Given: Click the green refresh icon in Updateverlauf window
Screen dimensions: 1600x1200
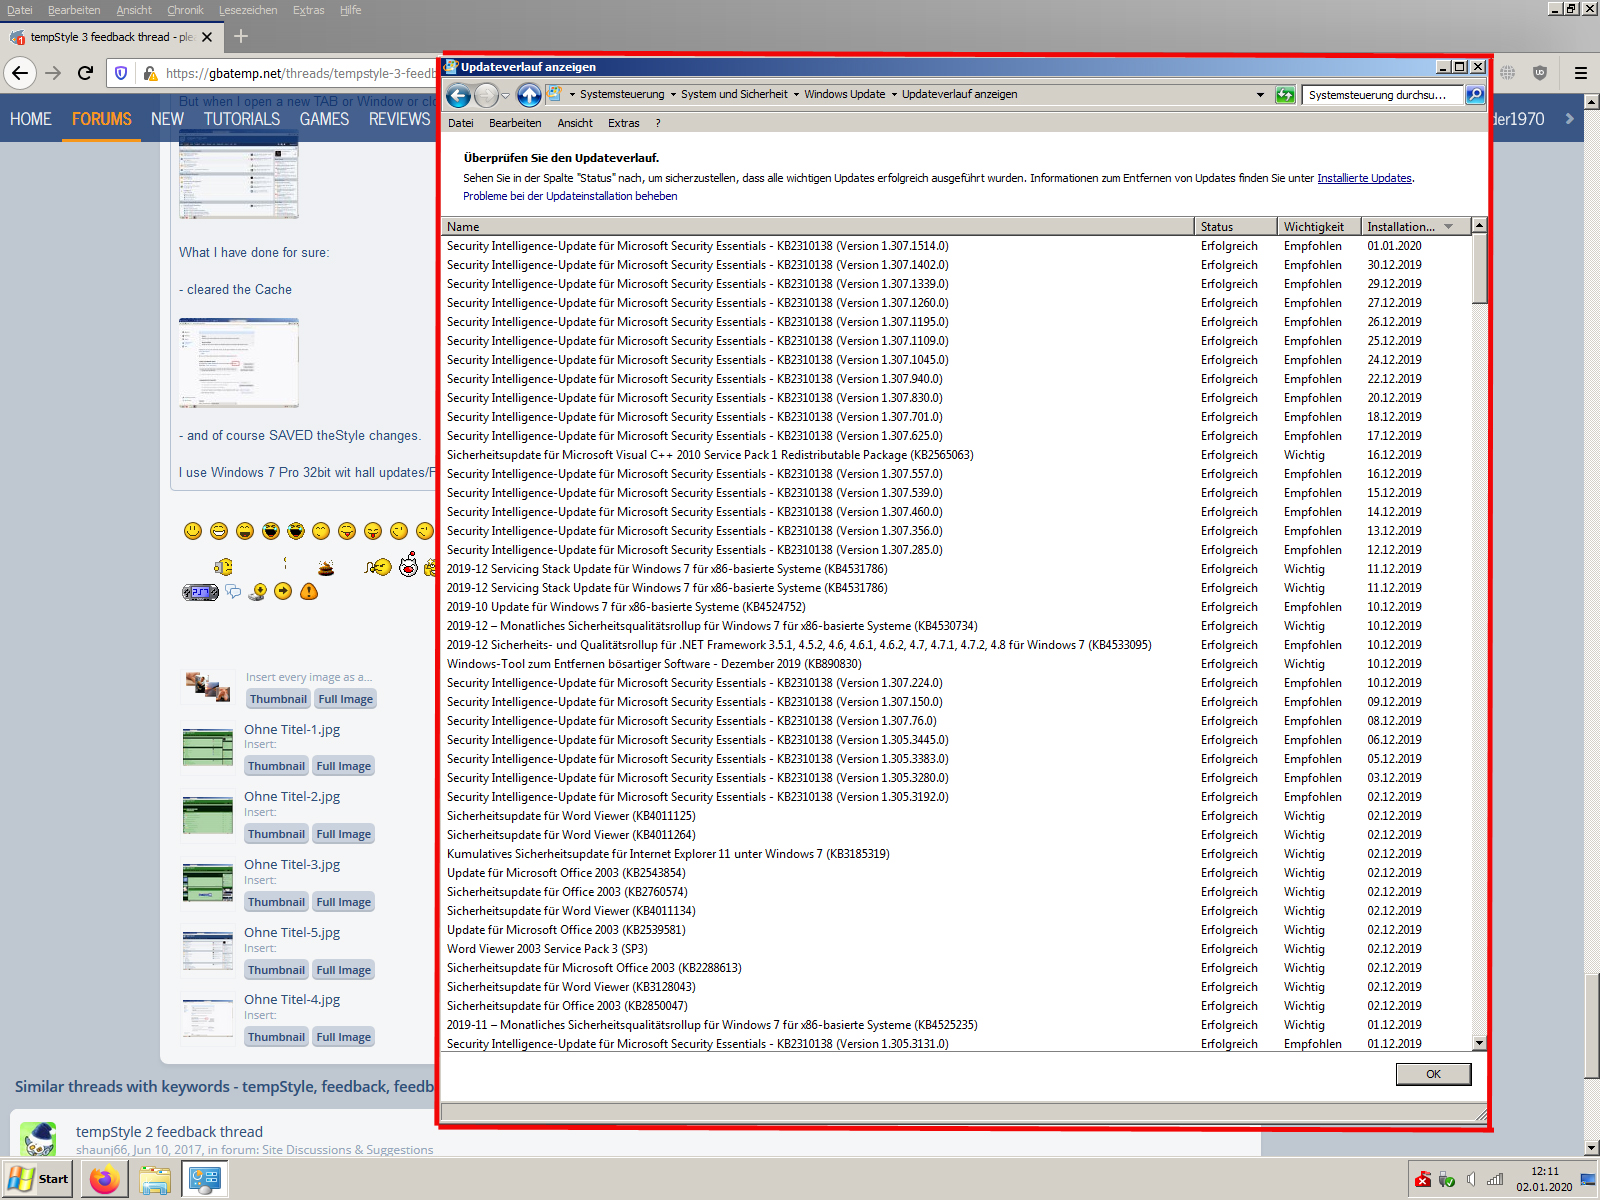Looking at the screenshot, I should coord(1285,95).
